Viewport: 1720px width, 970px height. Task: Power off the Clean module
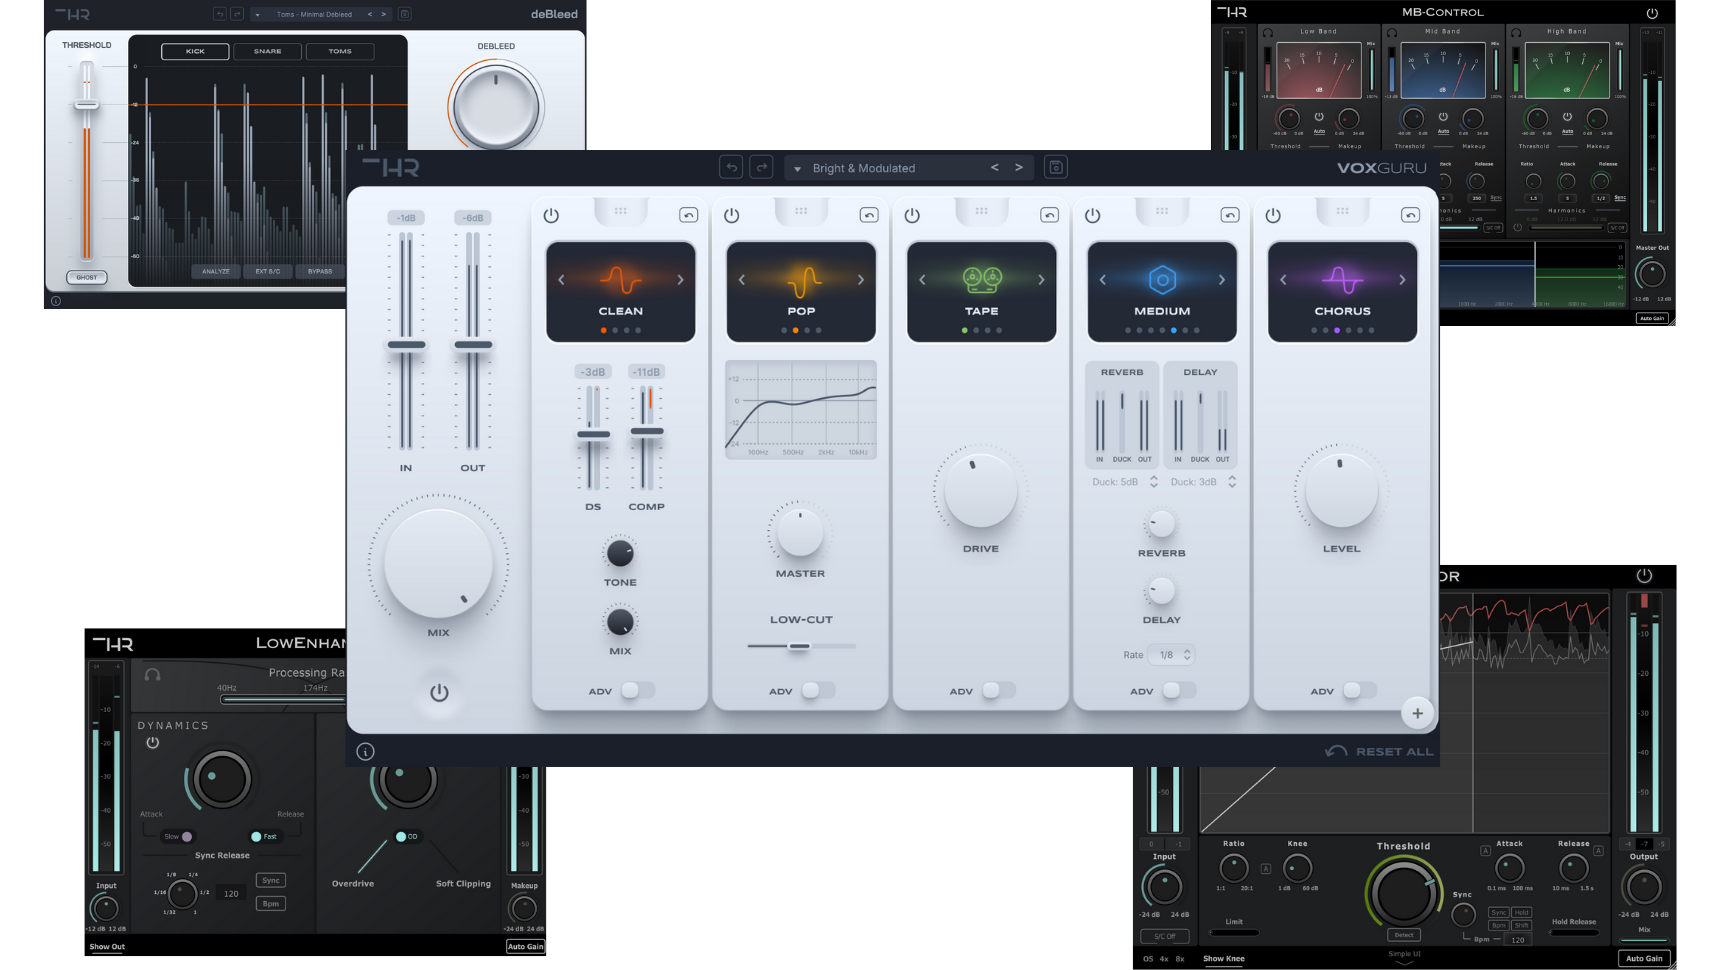(551, 214)
